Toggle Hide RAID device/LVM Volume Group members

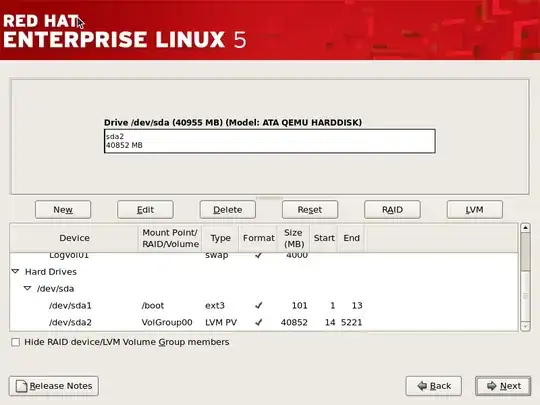click(15, 342)
